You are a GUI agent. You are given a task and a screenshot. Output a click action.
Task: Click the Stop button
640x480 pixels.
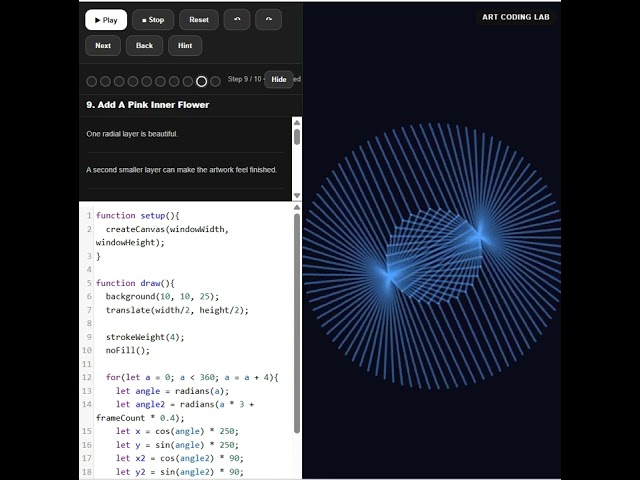[153, 20]
